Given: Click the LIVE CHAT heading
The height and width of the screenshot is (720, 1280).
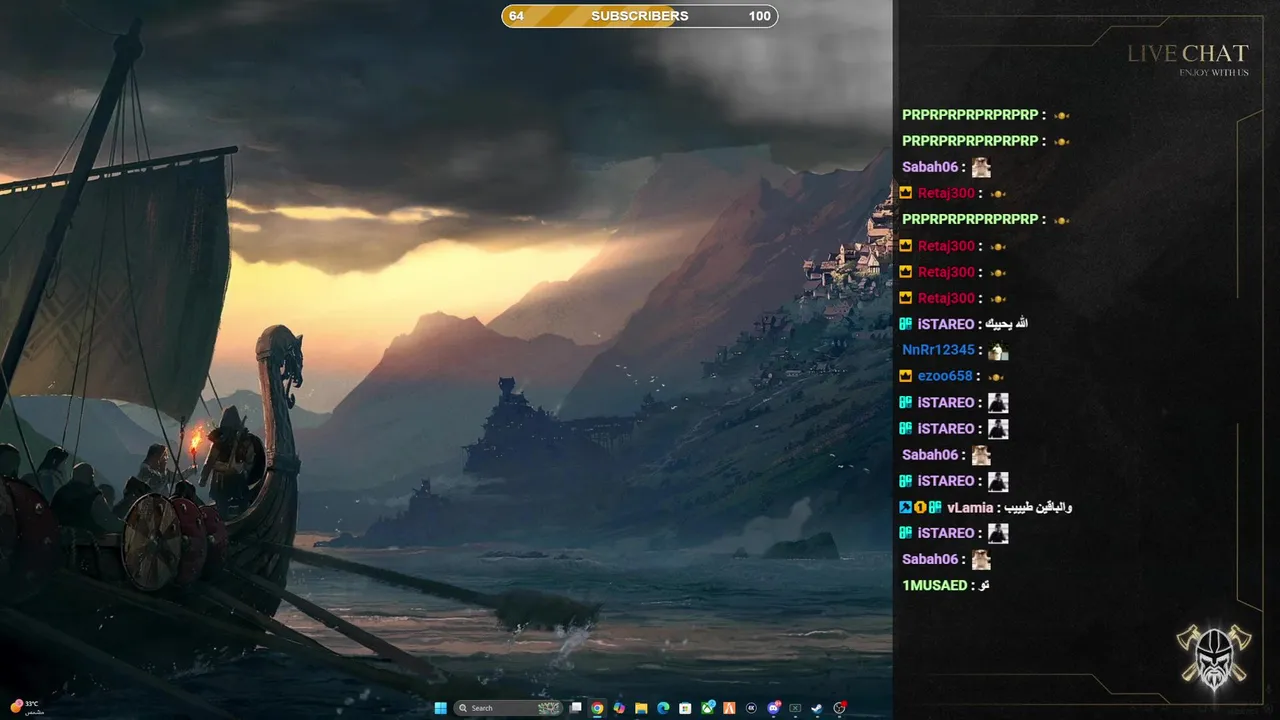Looking at the screenshot, I should point(1188,53).
